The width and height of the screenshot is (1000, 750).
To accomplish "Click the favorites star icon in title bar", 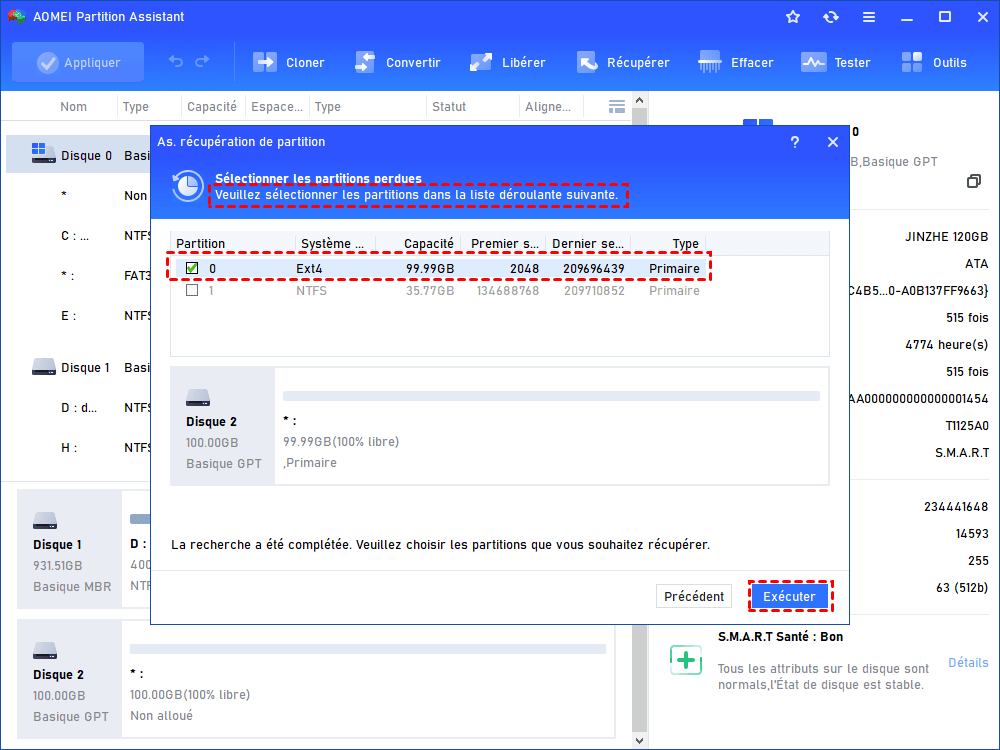I will pyautogui.click(x=793, y=17).
